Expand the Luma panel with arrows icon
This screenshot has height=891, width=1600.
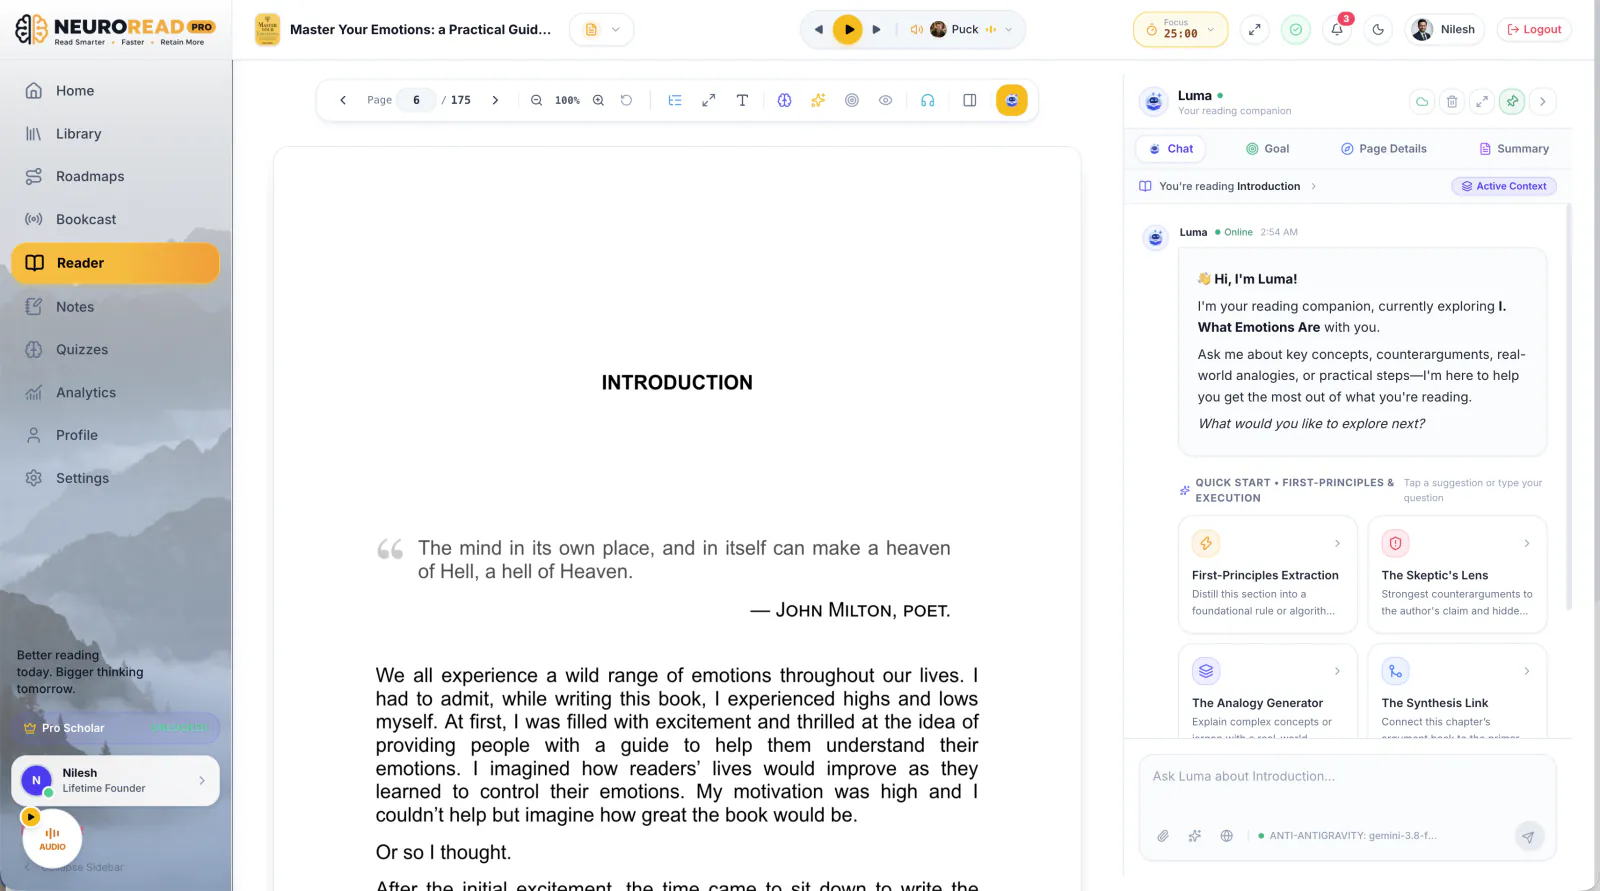[1482, 101]
